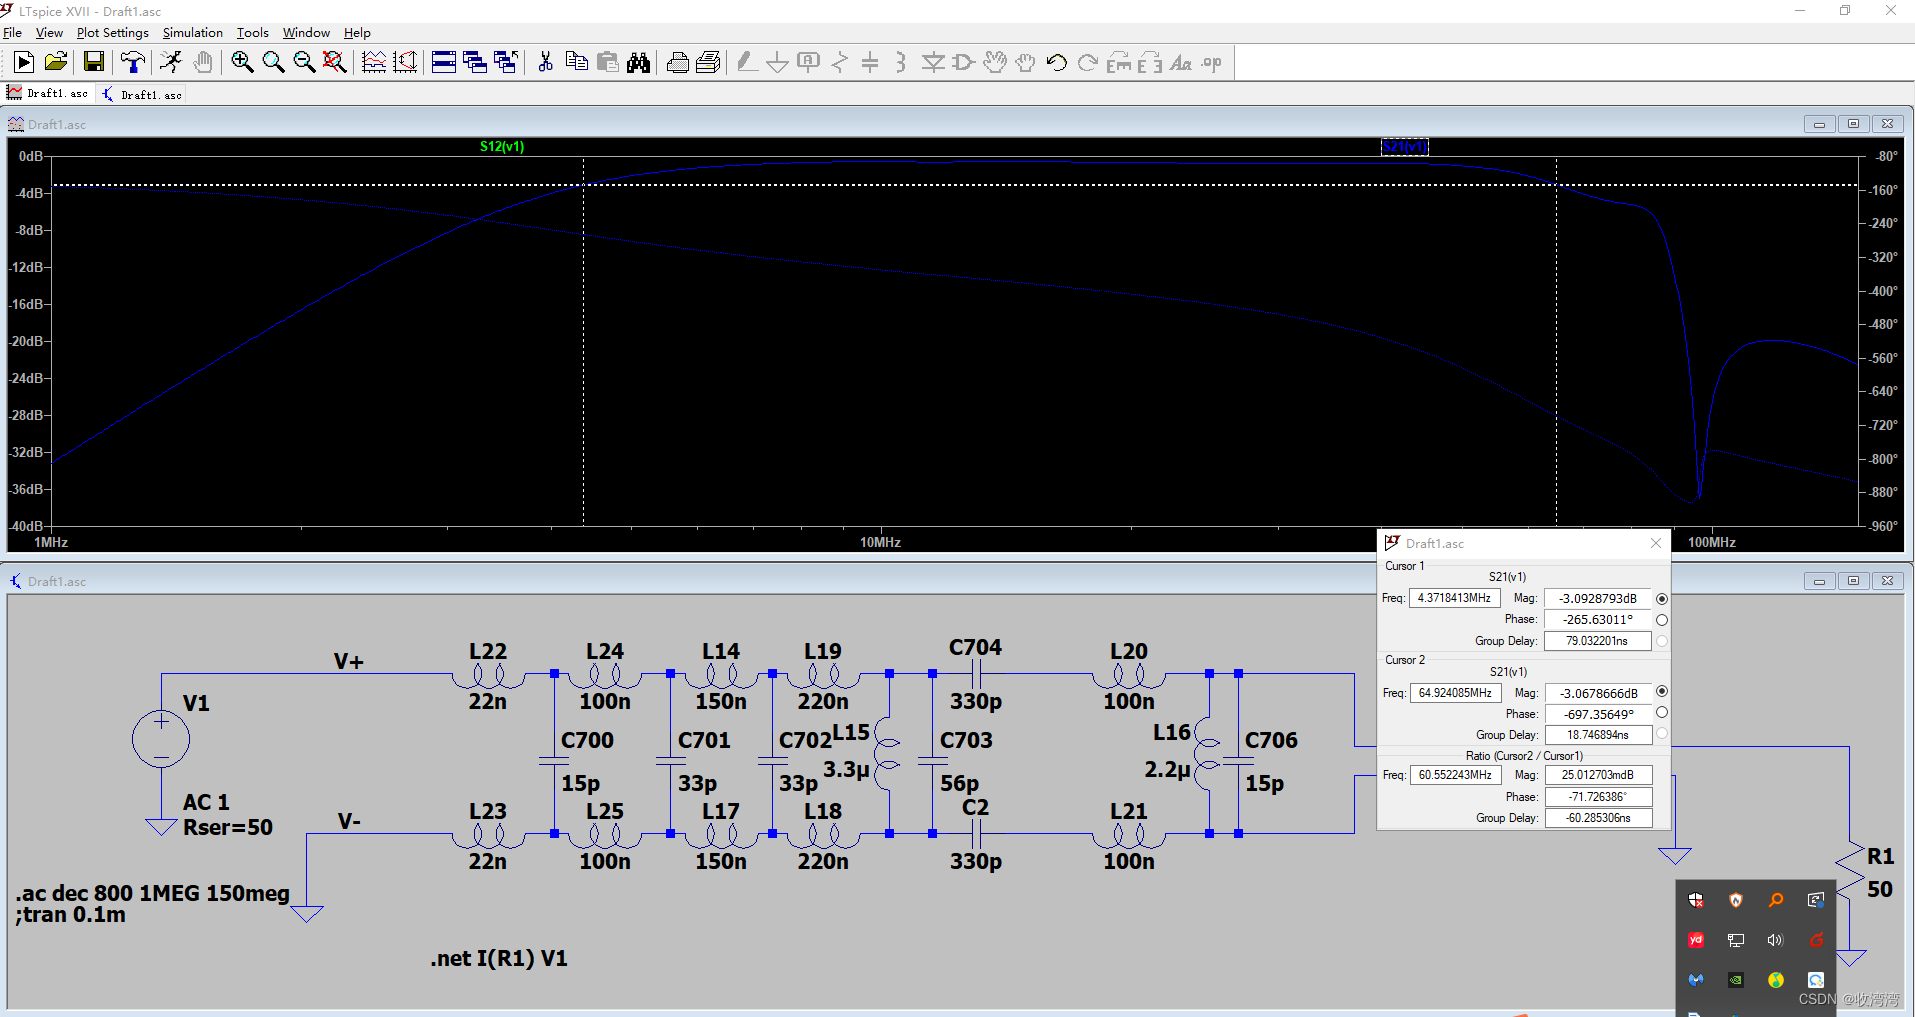Select Cursor 1 Phase radio button
Screen dimensions: 1915x1017
click(1662, 620)
